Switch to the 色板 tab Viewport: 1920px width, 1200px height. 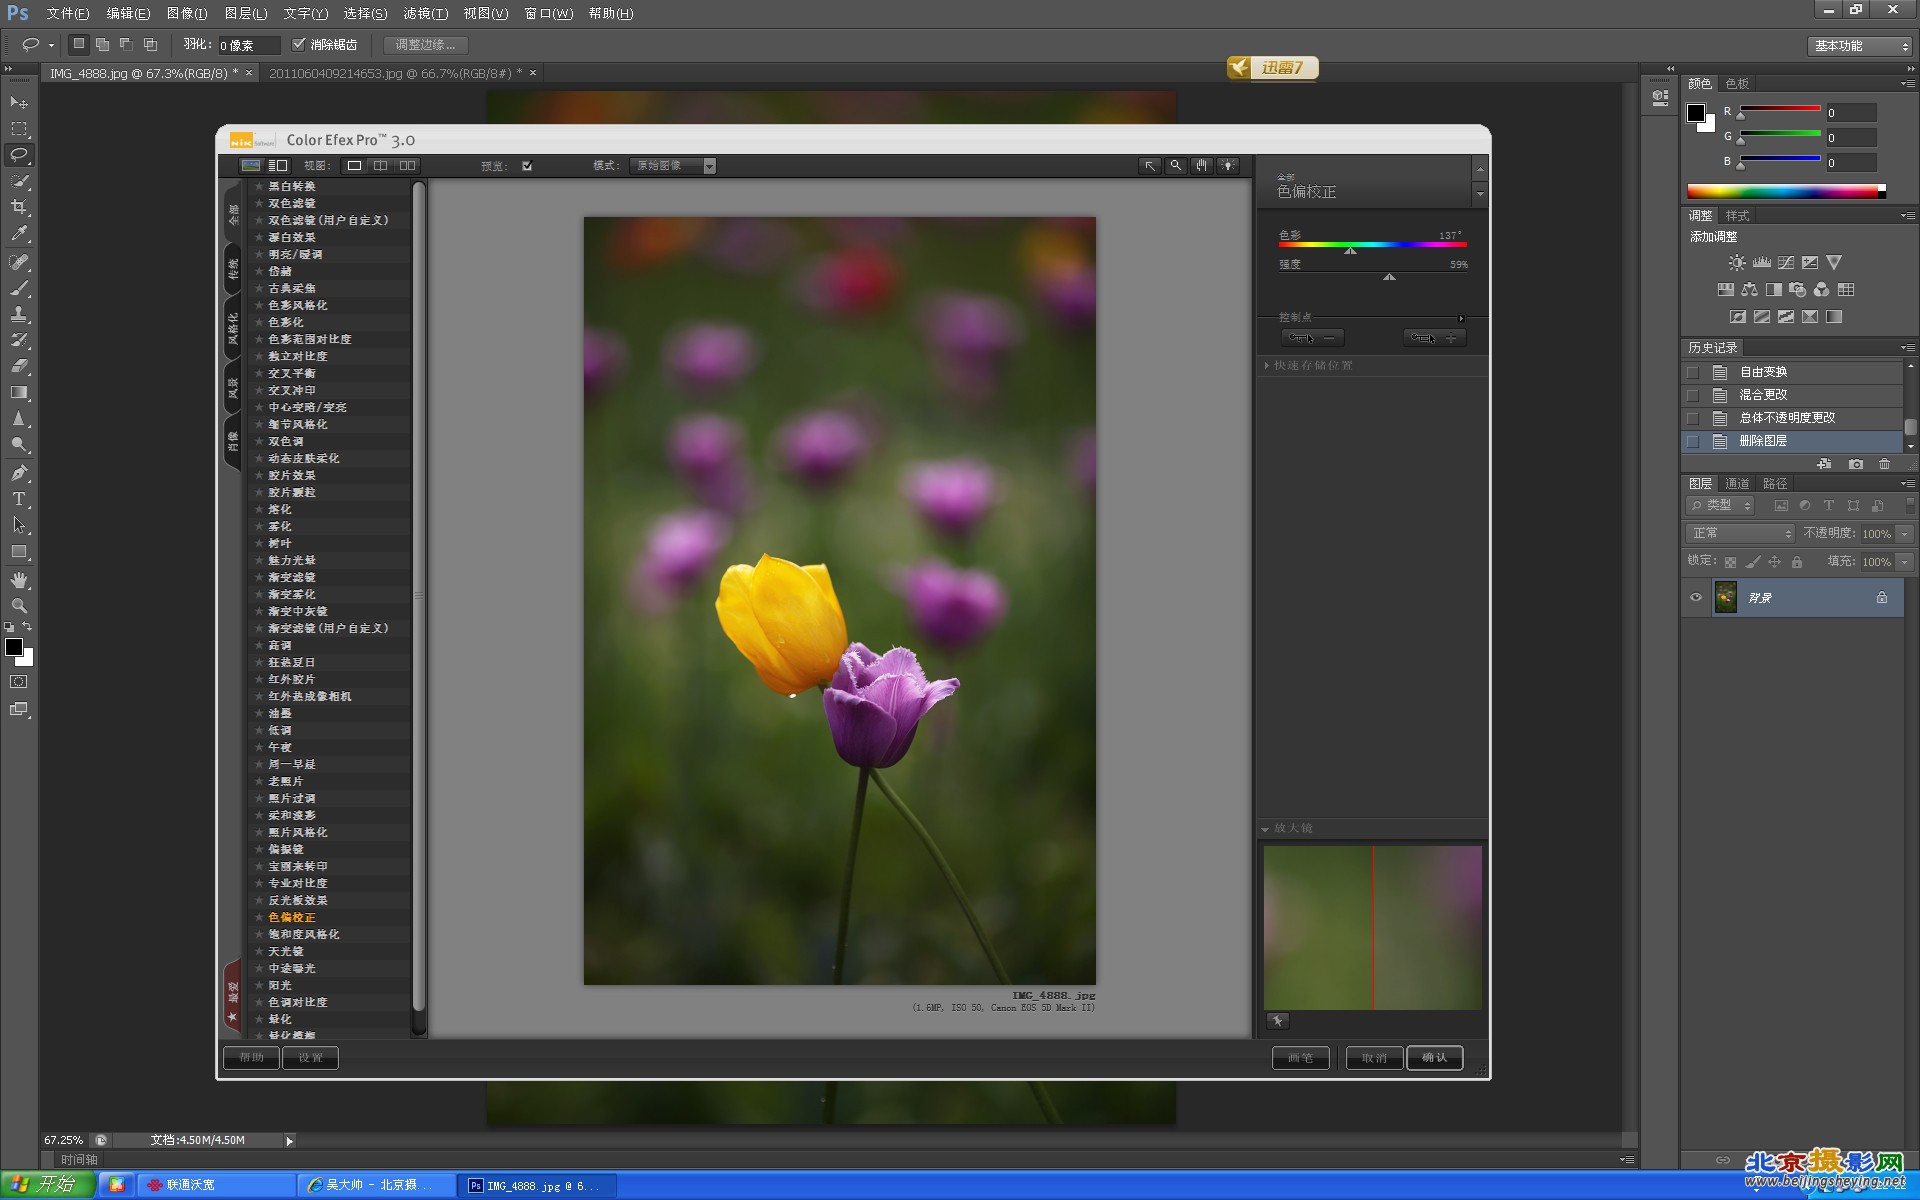(1738, 84)
